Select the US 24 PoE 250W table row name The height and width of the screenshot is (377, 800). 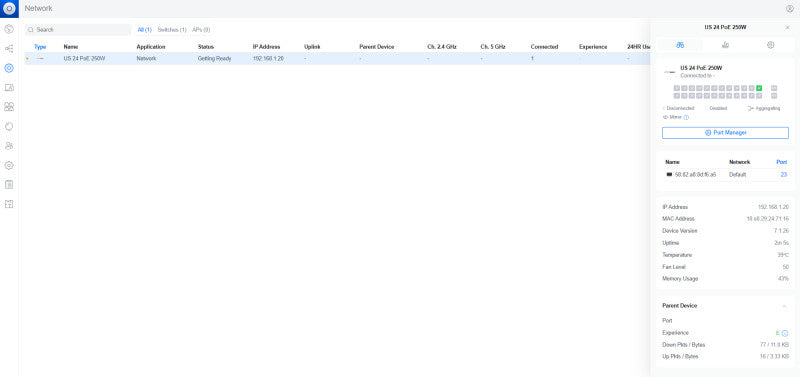(85, 59)
